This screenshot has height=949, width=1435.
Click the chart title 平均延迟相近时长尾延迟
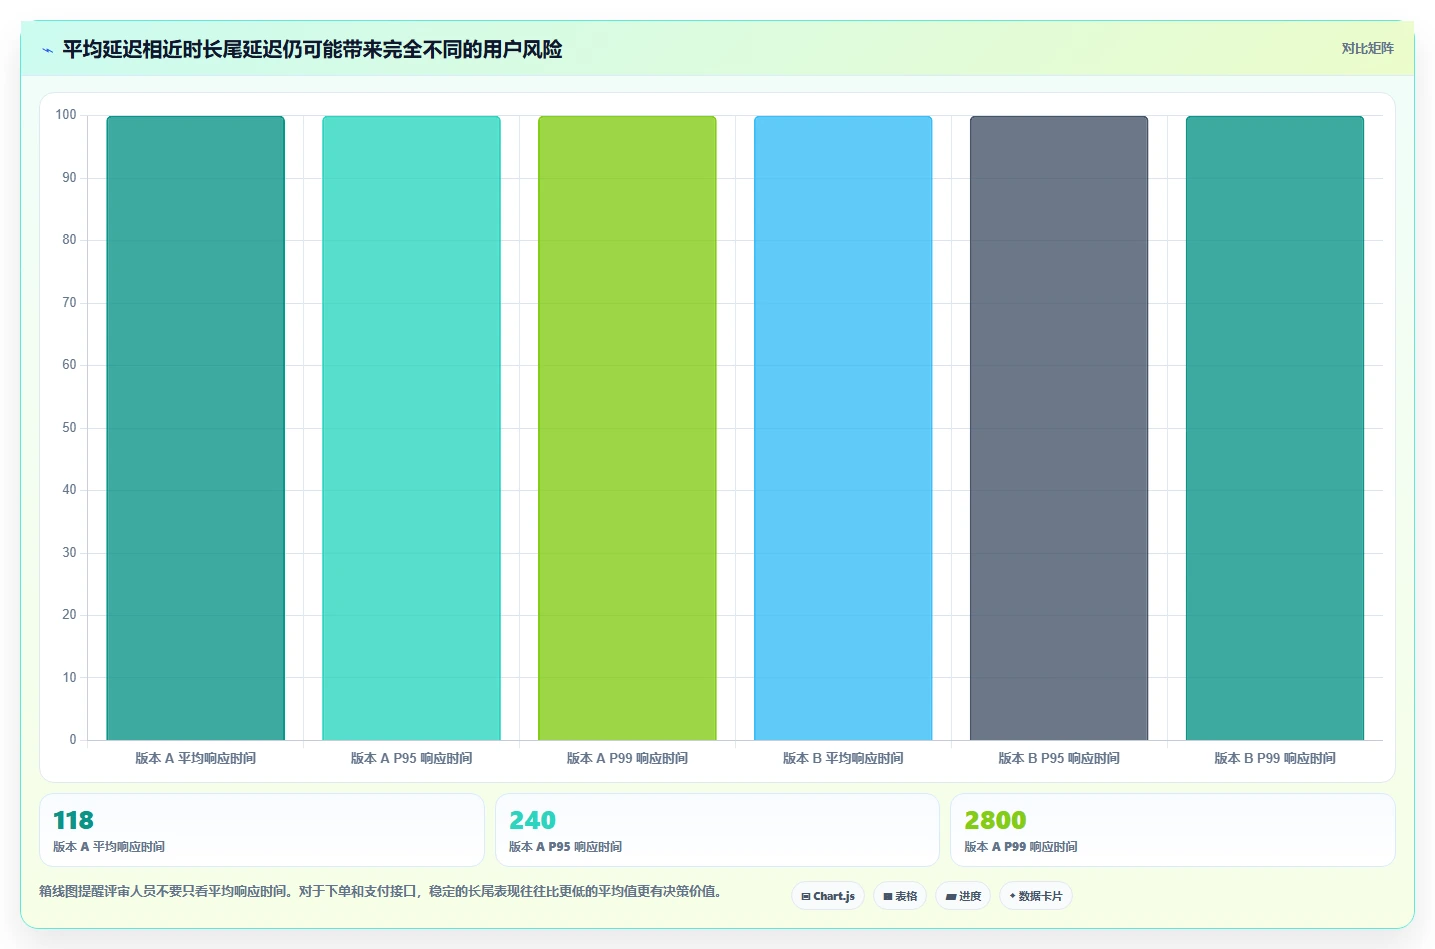pos(312,50)
